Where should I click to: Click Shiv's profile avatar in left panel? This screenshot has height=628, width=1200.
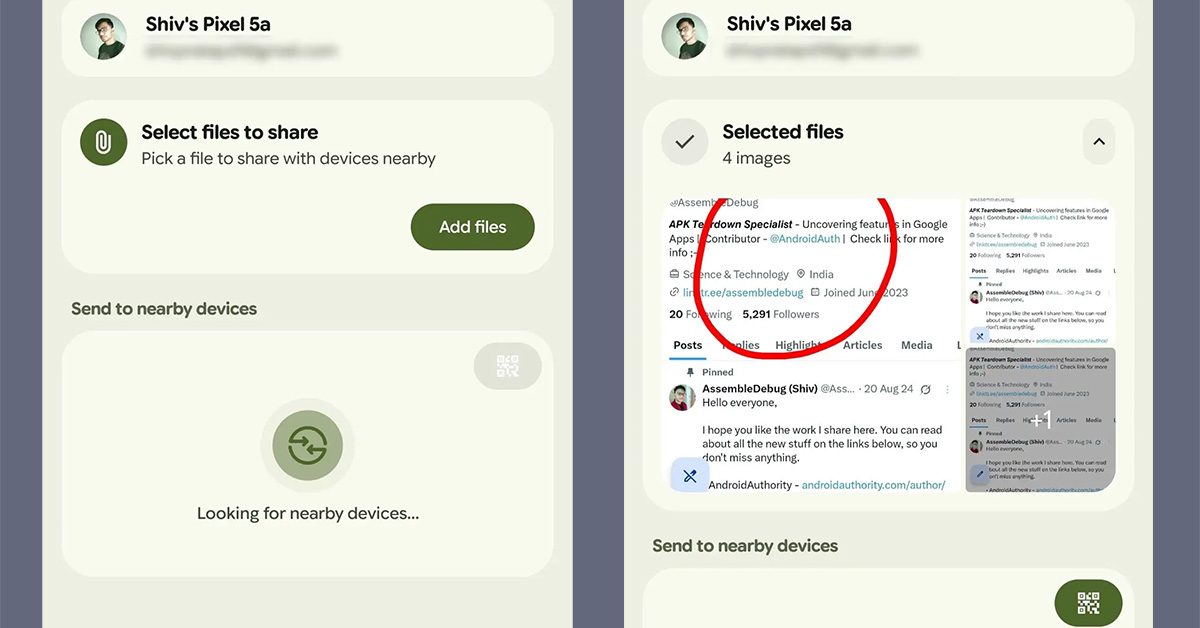tap(103, 37)
